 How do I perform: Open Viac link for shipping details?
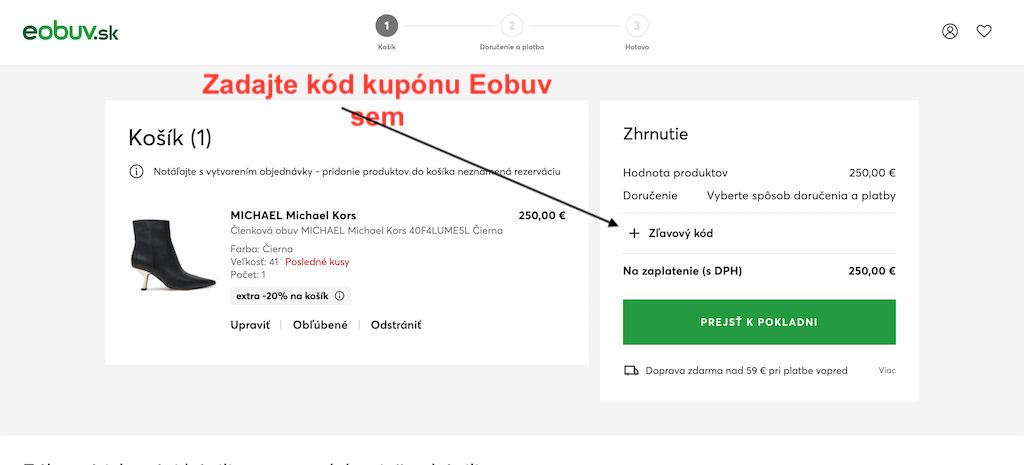[x=887, y=370]
